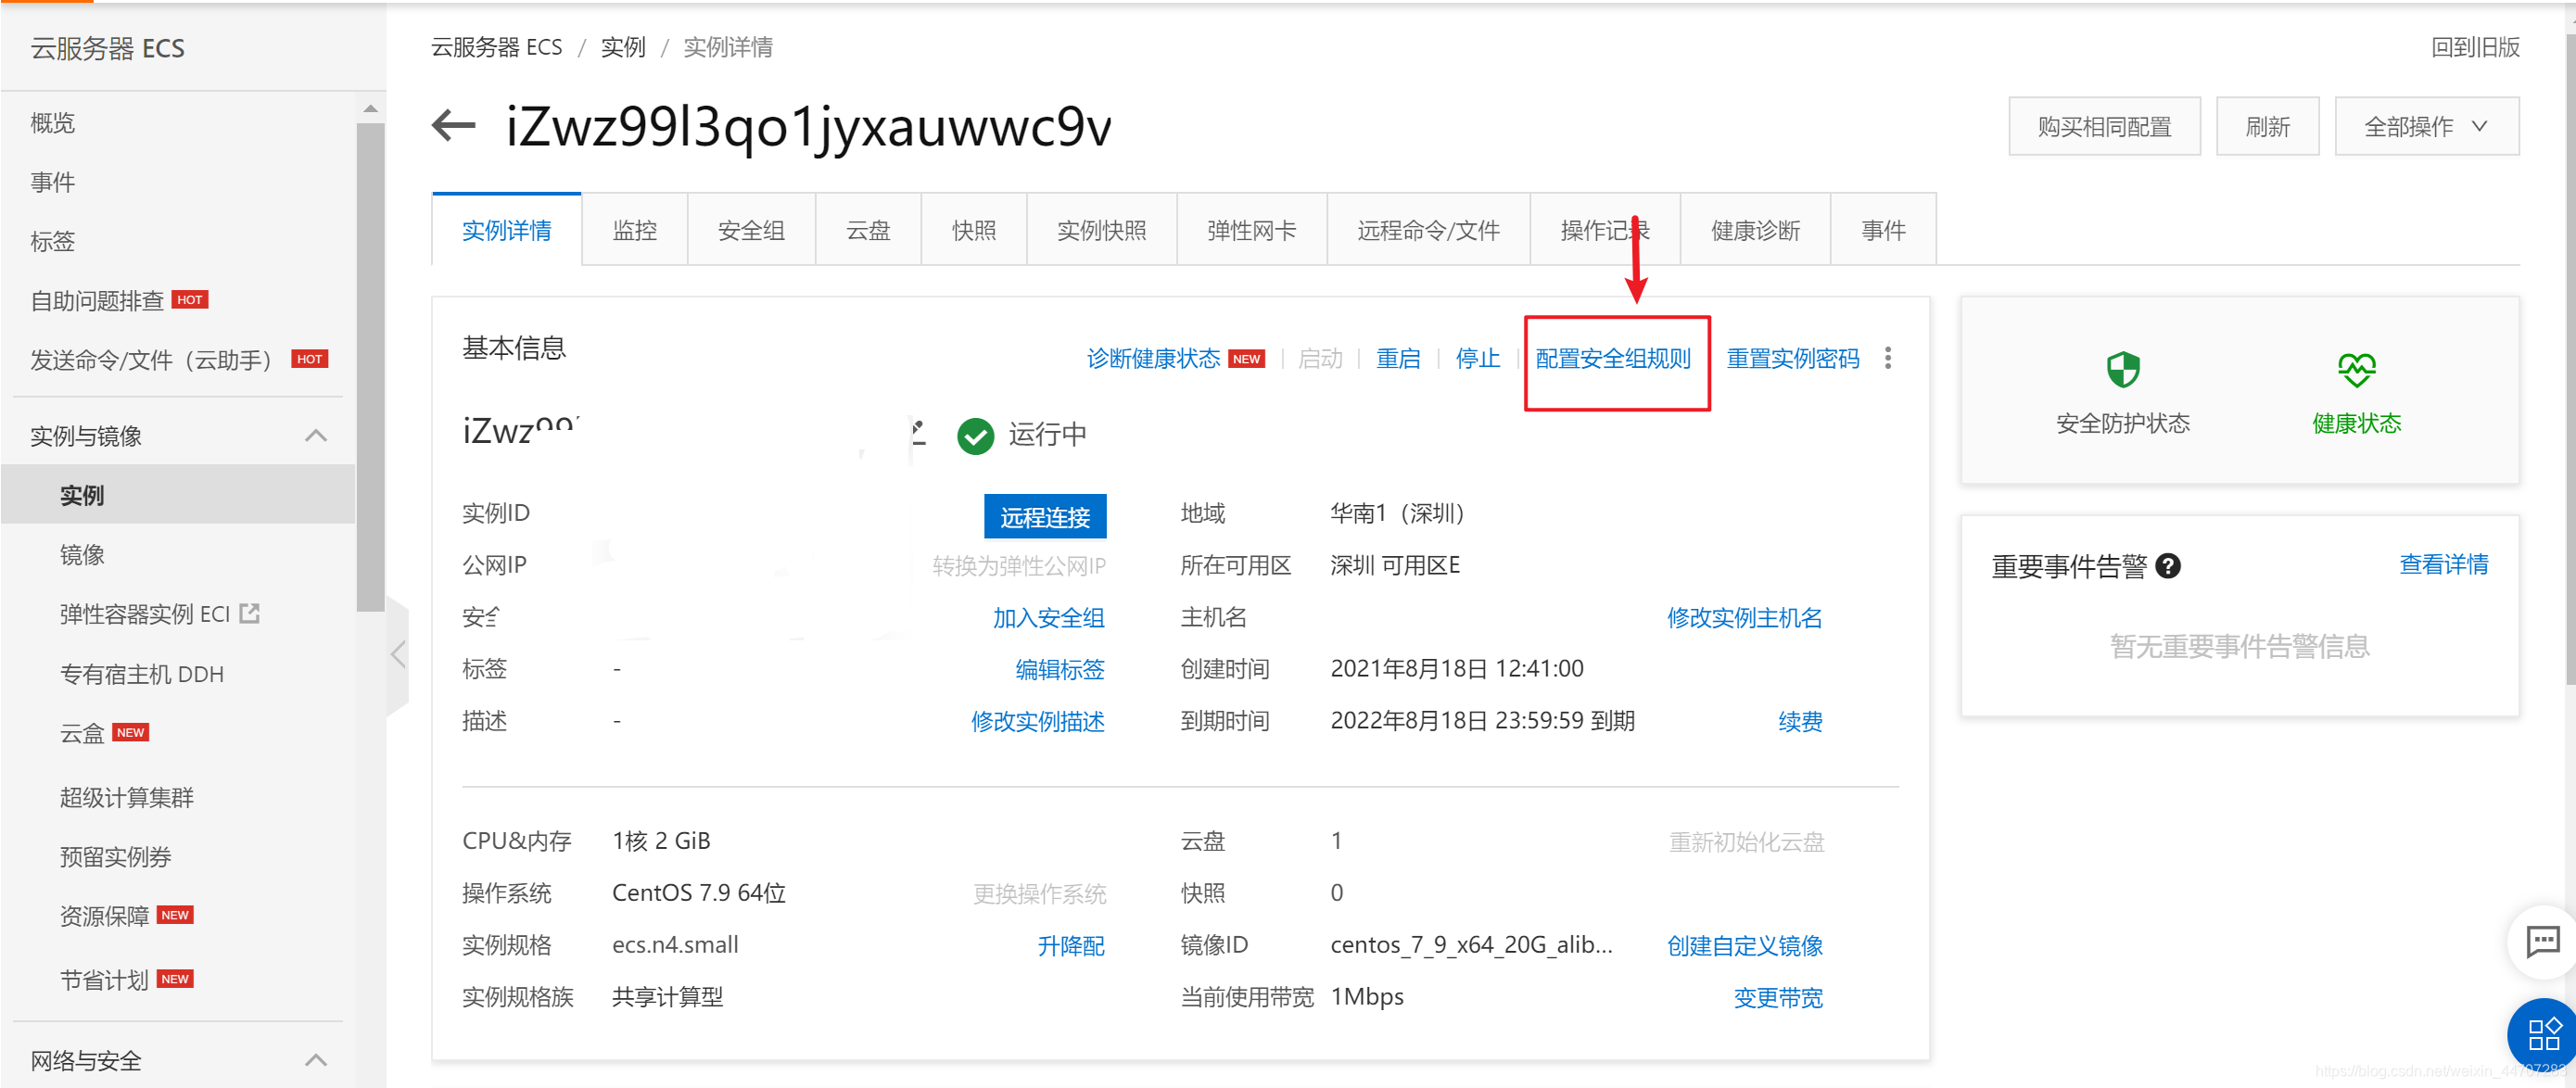
Task: Click the 健康状态 label
Action: [2356, 423]
